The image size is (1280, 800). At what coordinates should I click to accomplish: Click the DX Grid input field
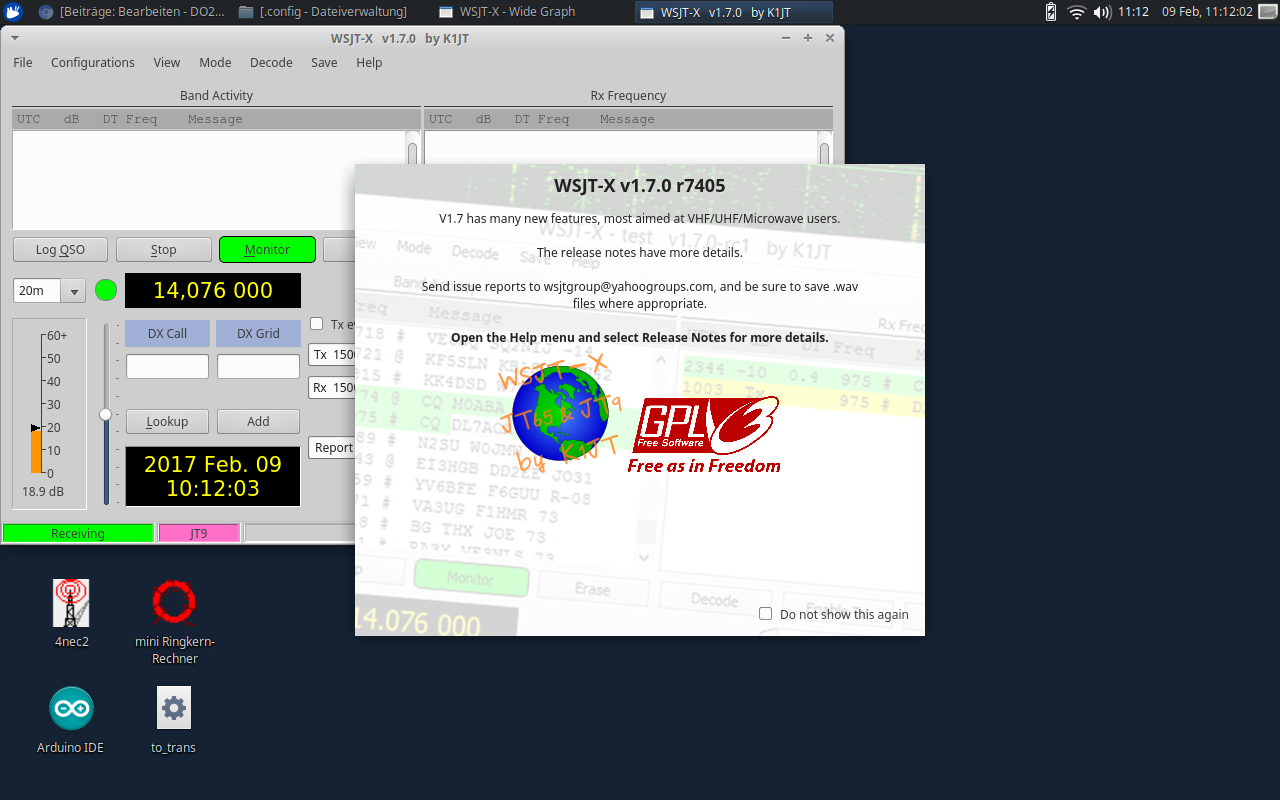[258, 367]
